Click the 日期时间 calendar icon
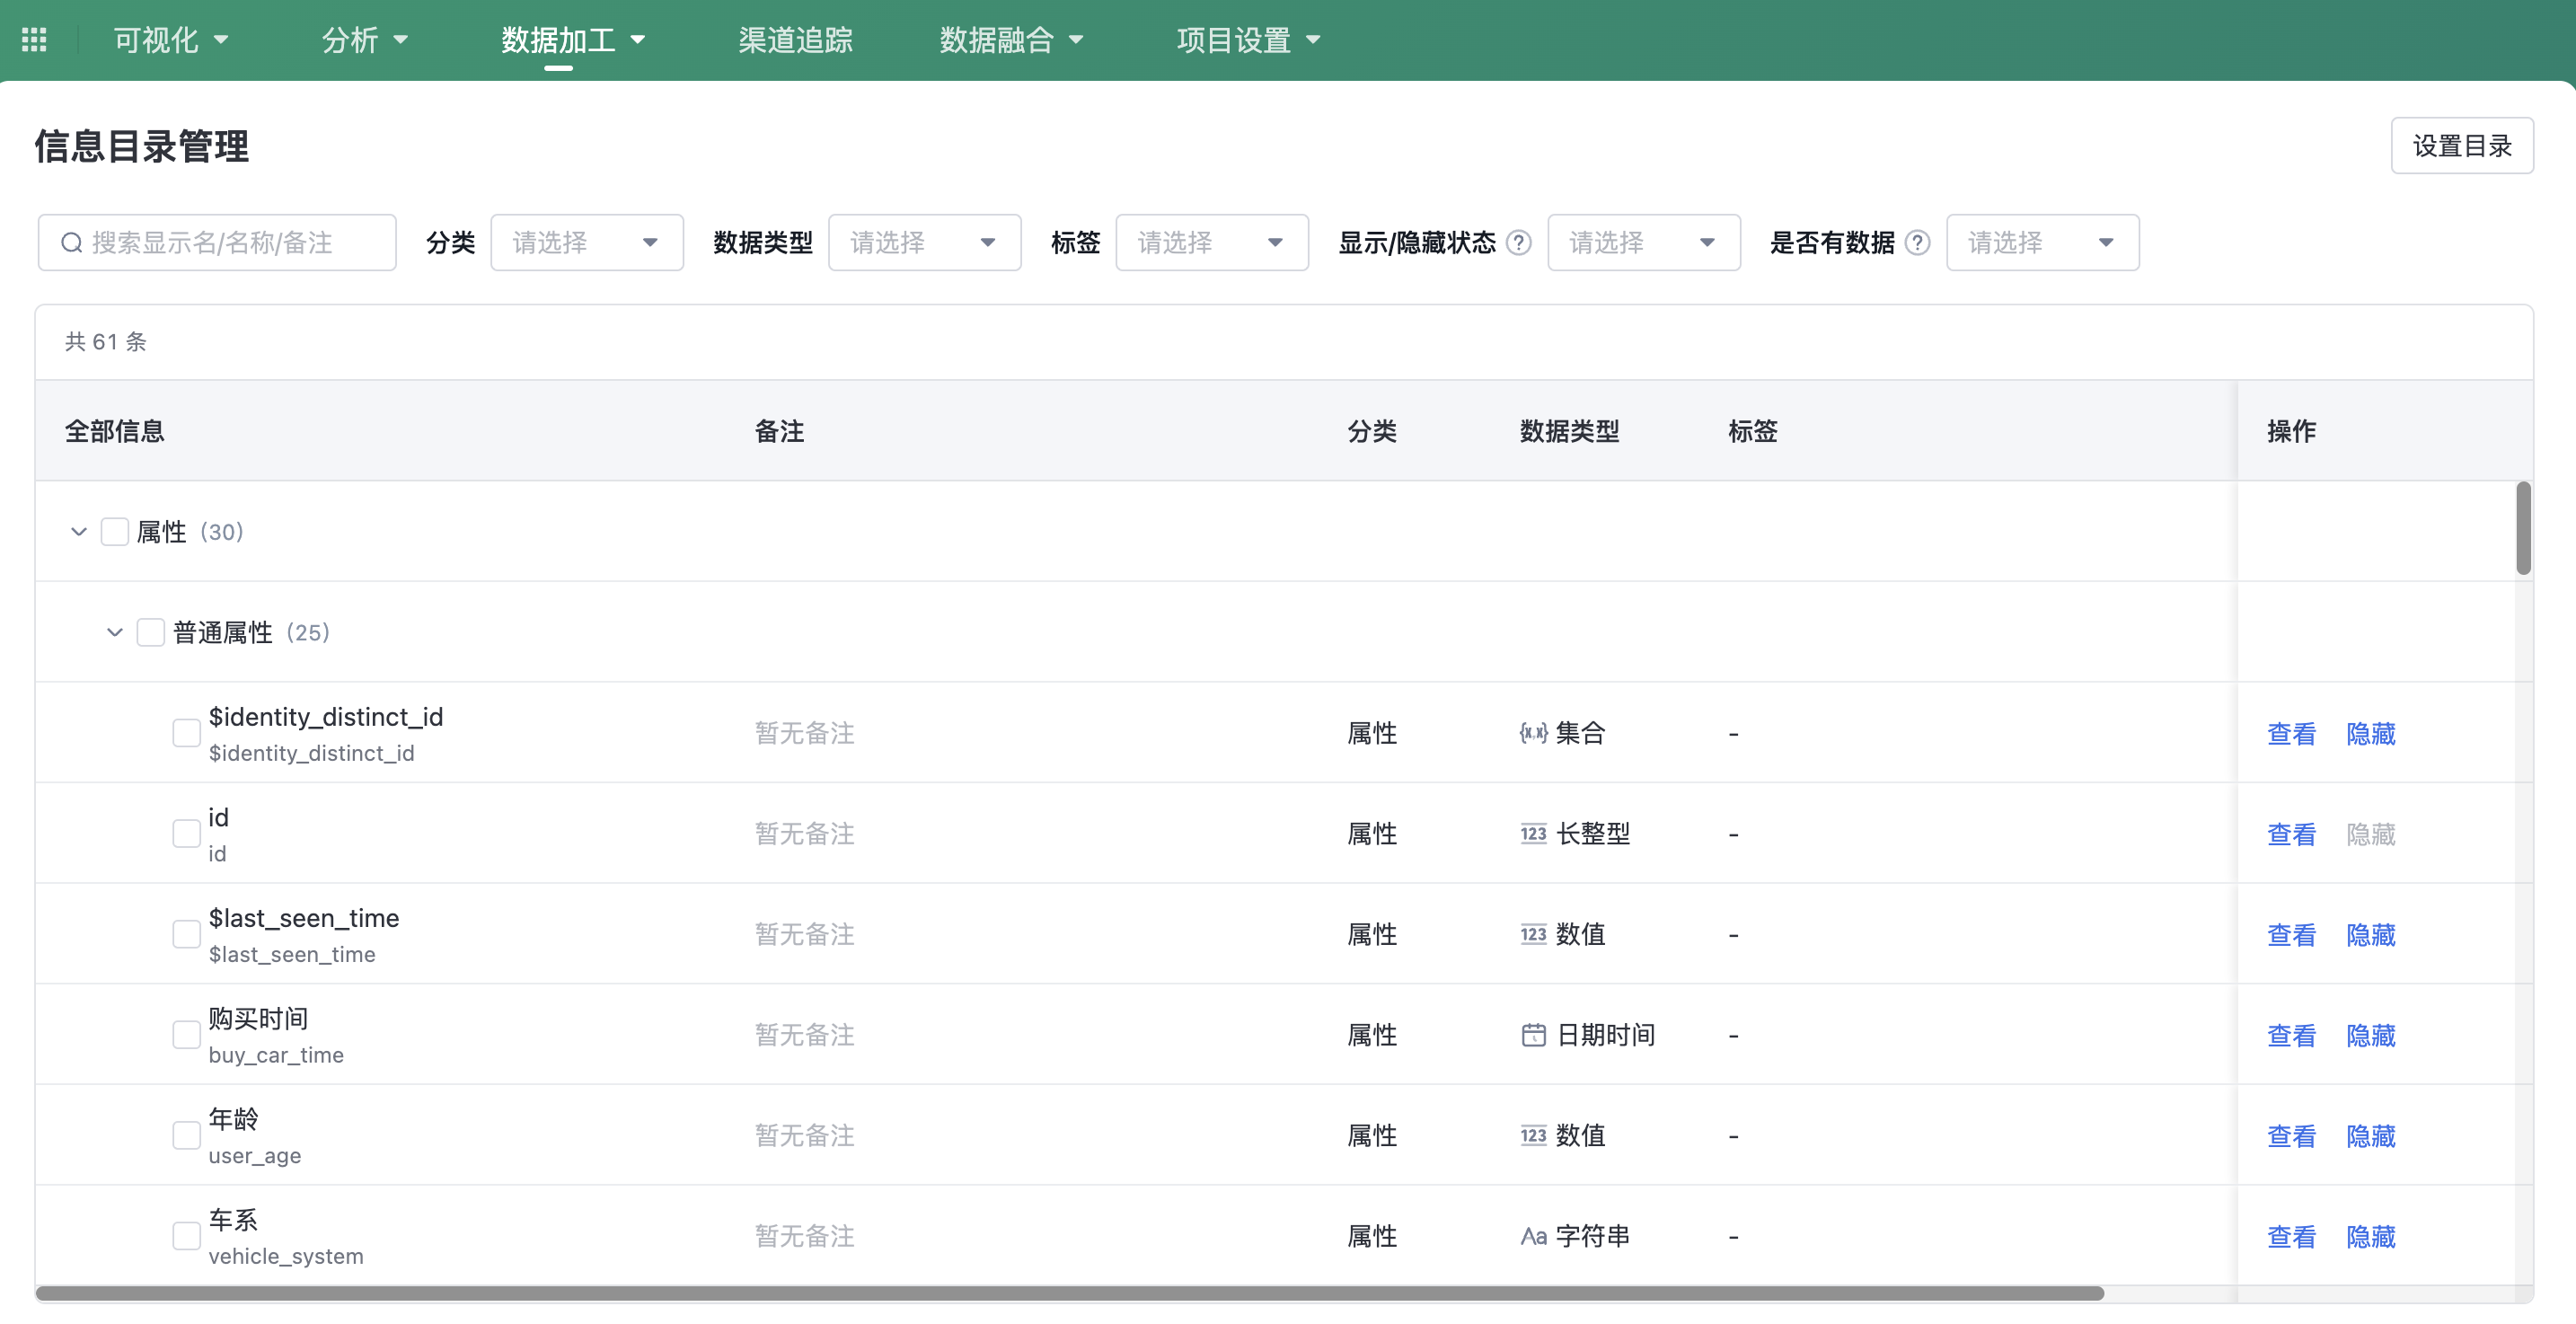 [x=1533, y=1035]
